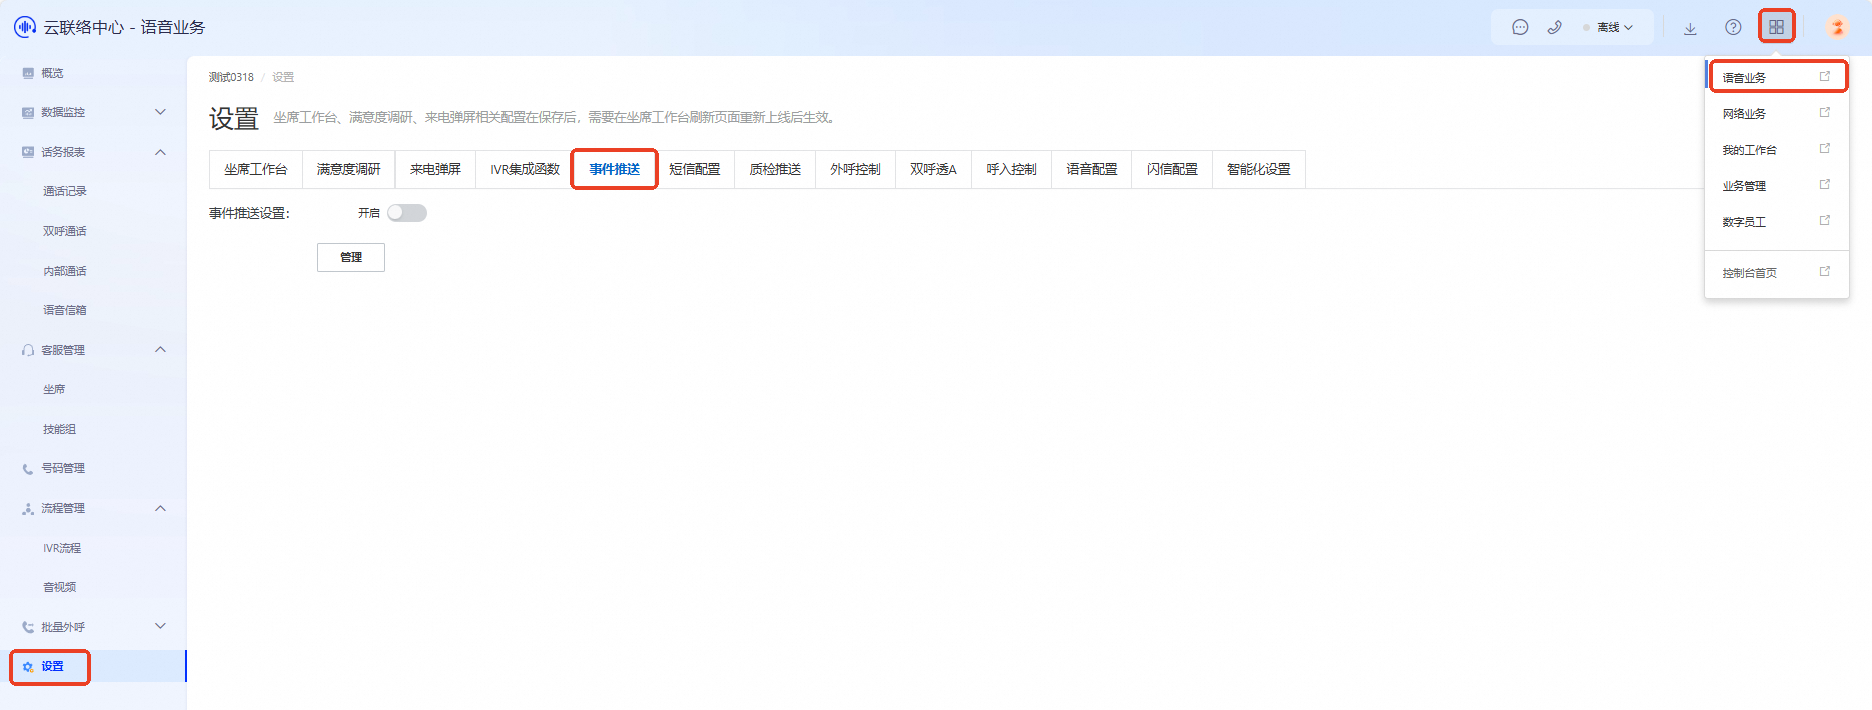Viewport: 1872px width, 710px height.
Task: Toggle the 事件推送设置 开启 switch
Action: [x=407, y=213]
